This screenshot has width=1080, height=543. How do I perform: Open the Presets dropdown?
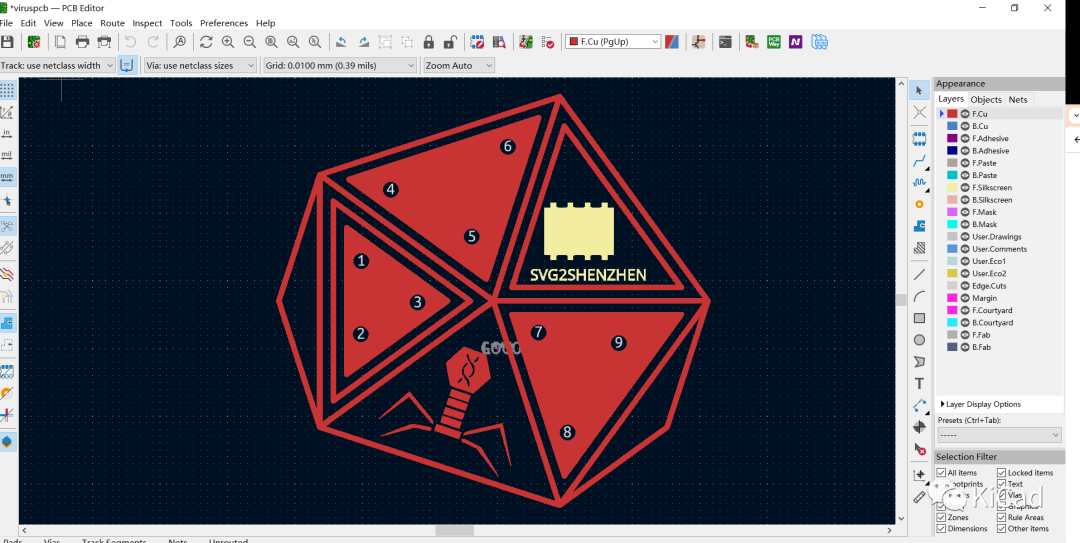(999, 435)
